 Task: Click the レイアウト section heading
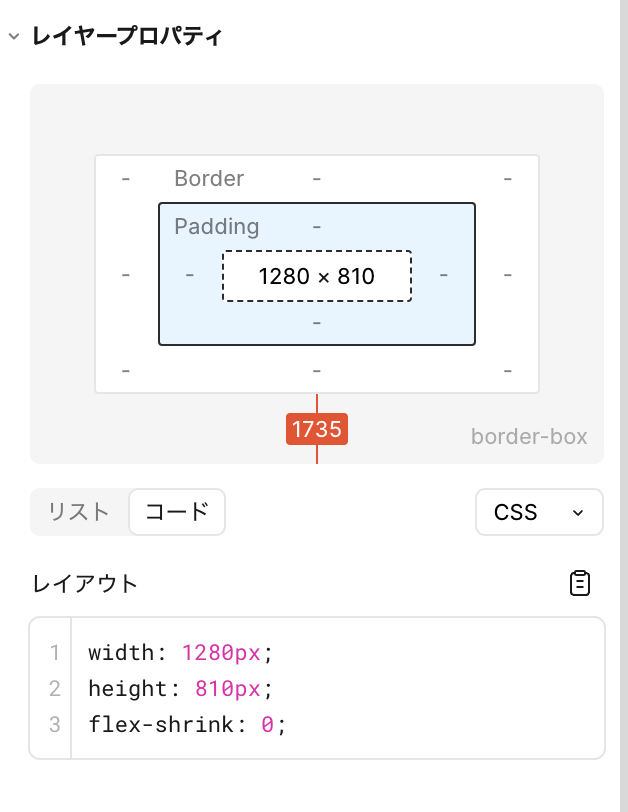click(x=86, y=584)
